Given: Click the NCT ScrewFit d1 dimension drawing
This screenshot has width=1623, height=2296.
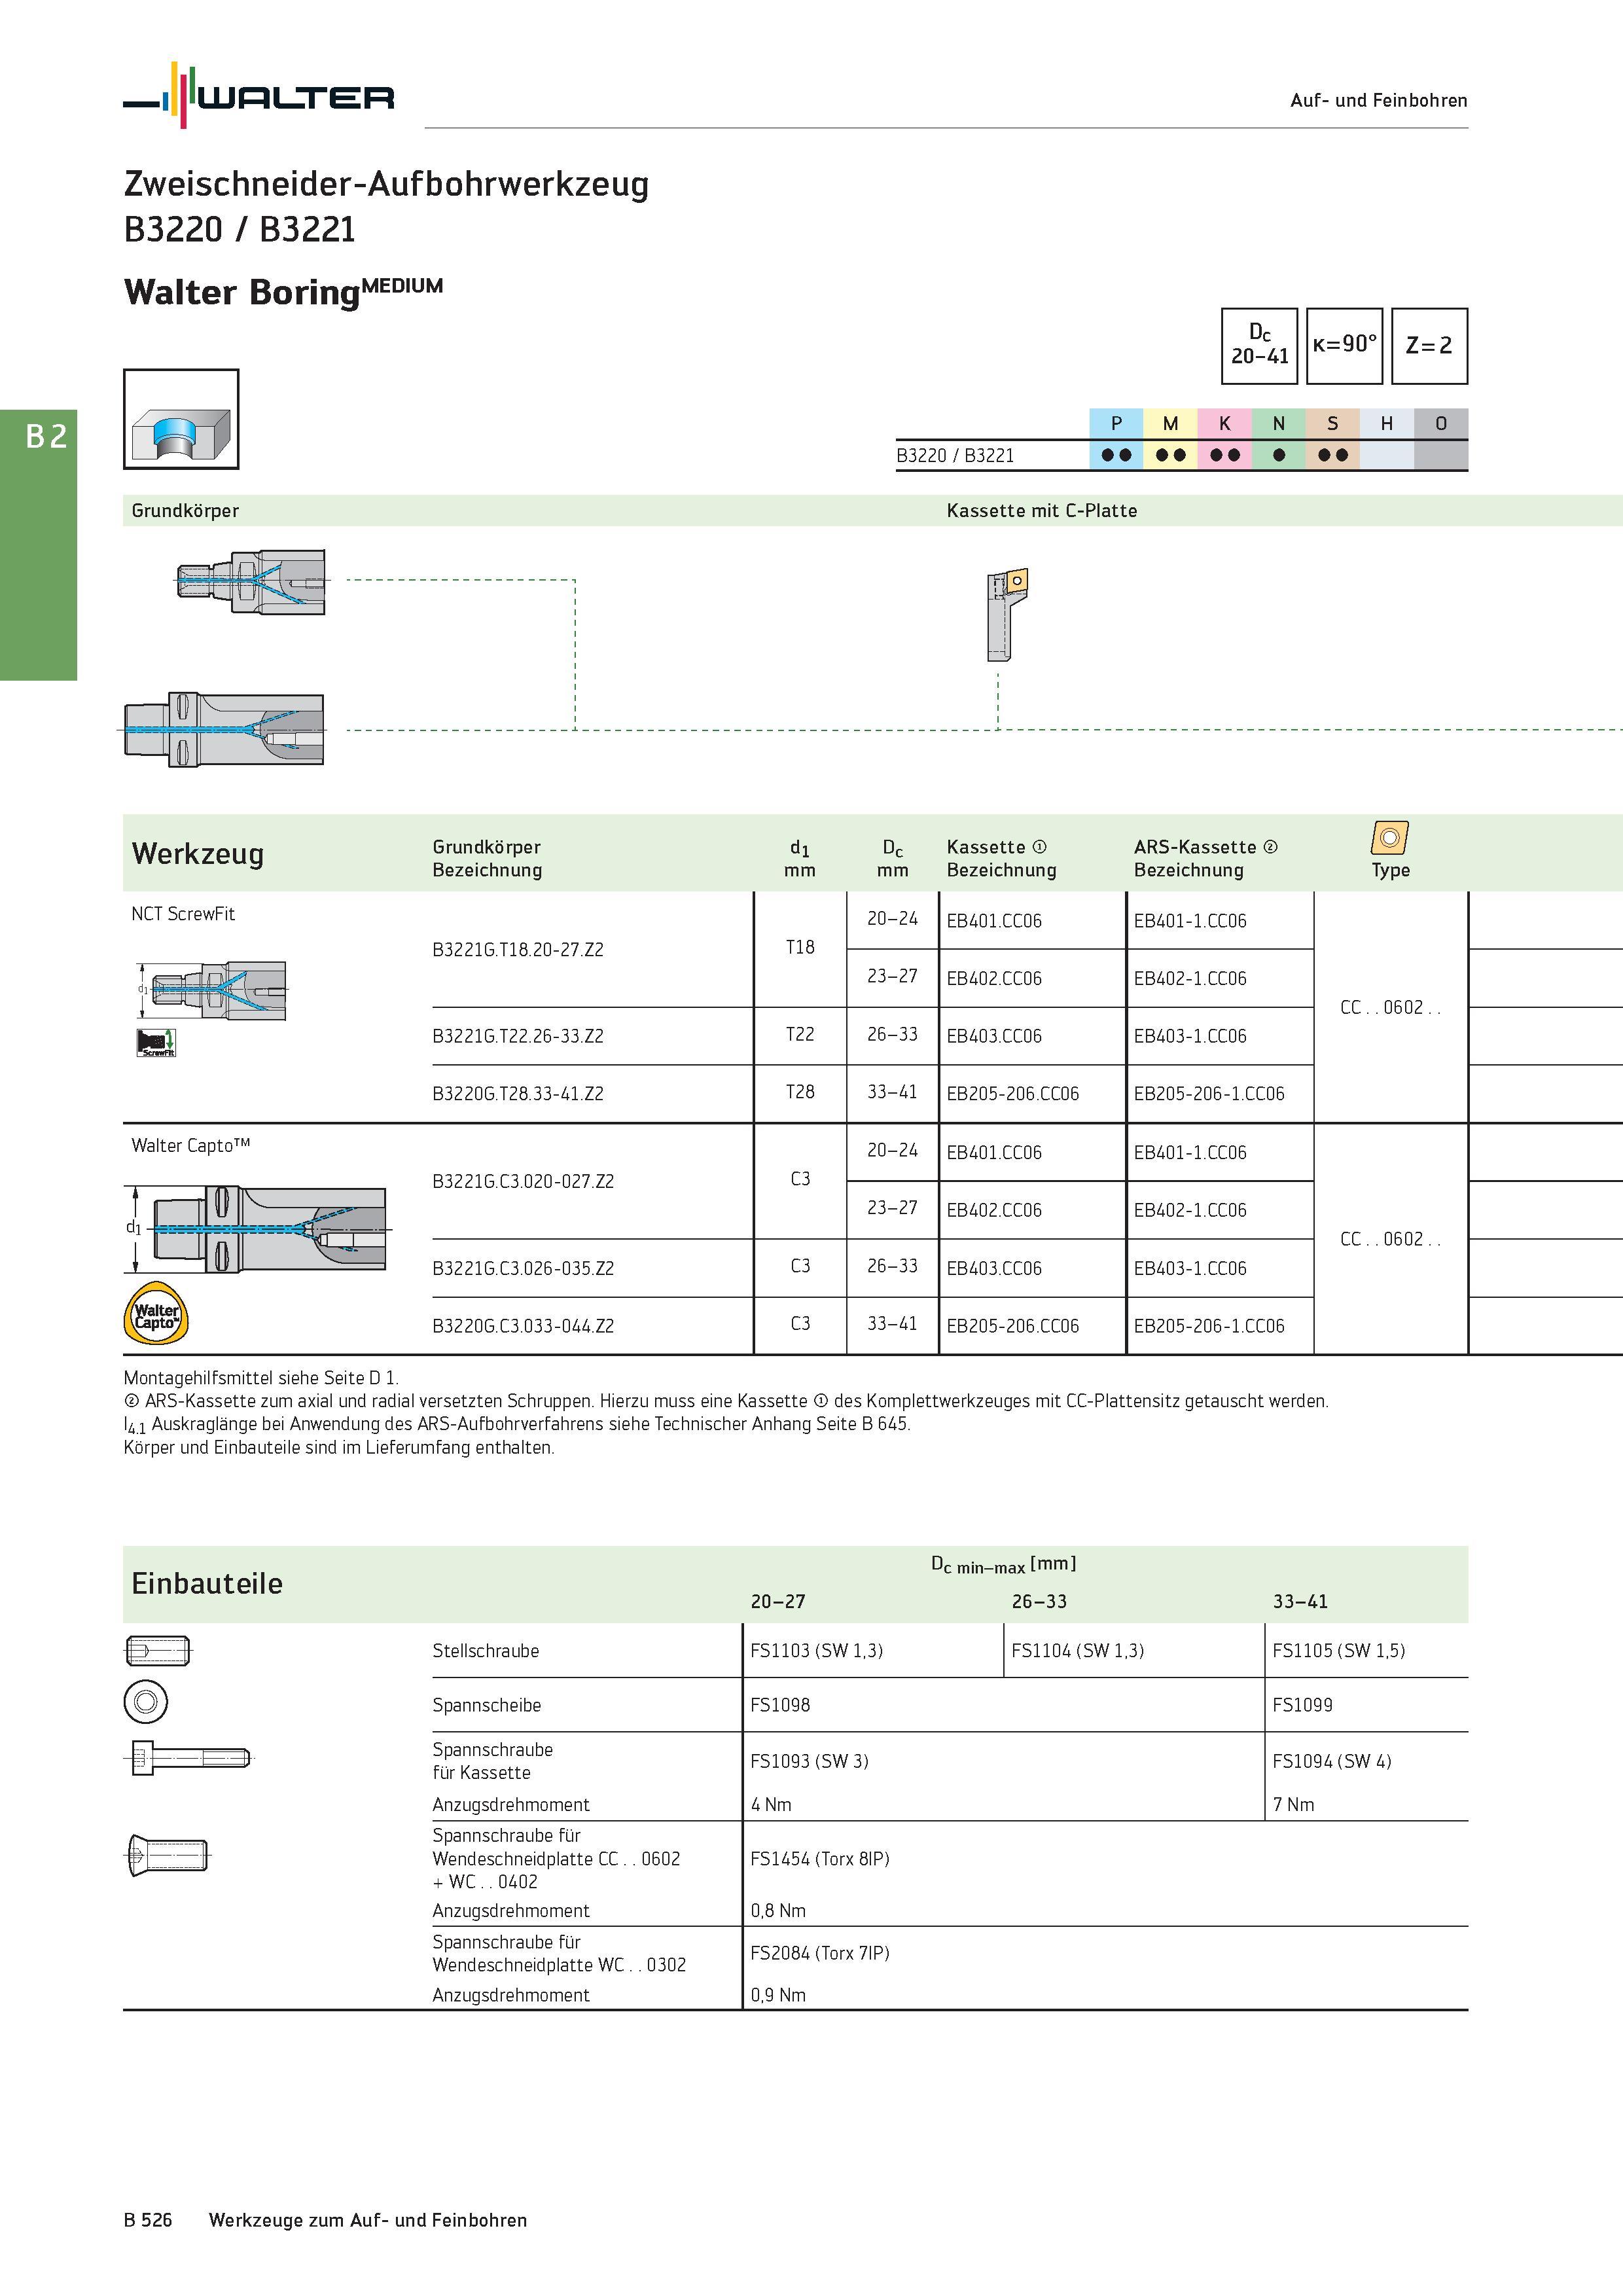Looking at the screenshot, I should pyautogui.click(x=212, y=990).
